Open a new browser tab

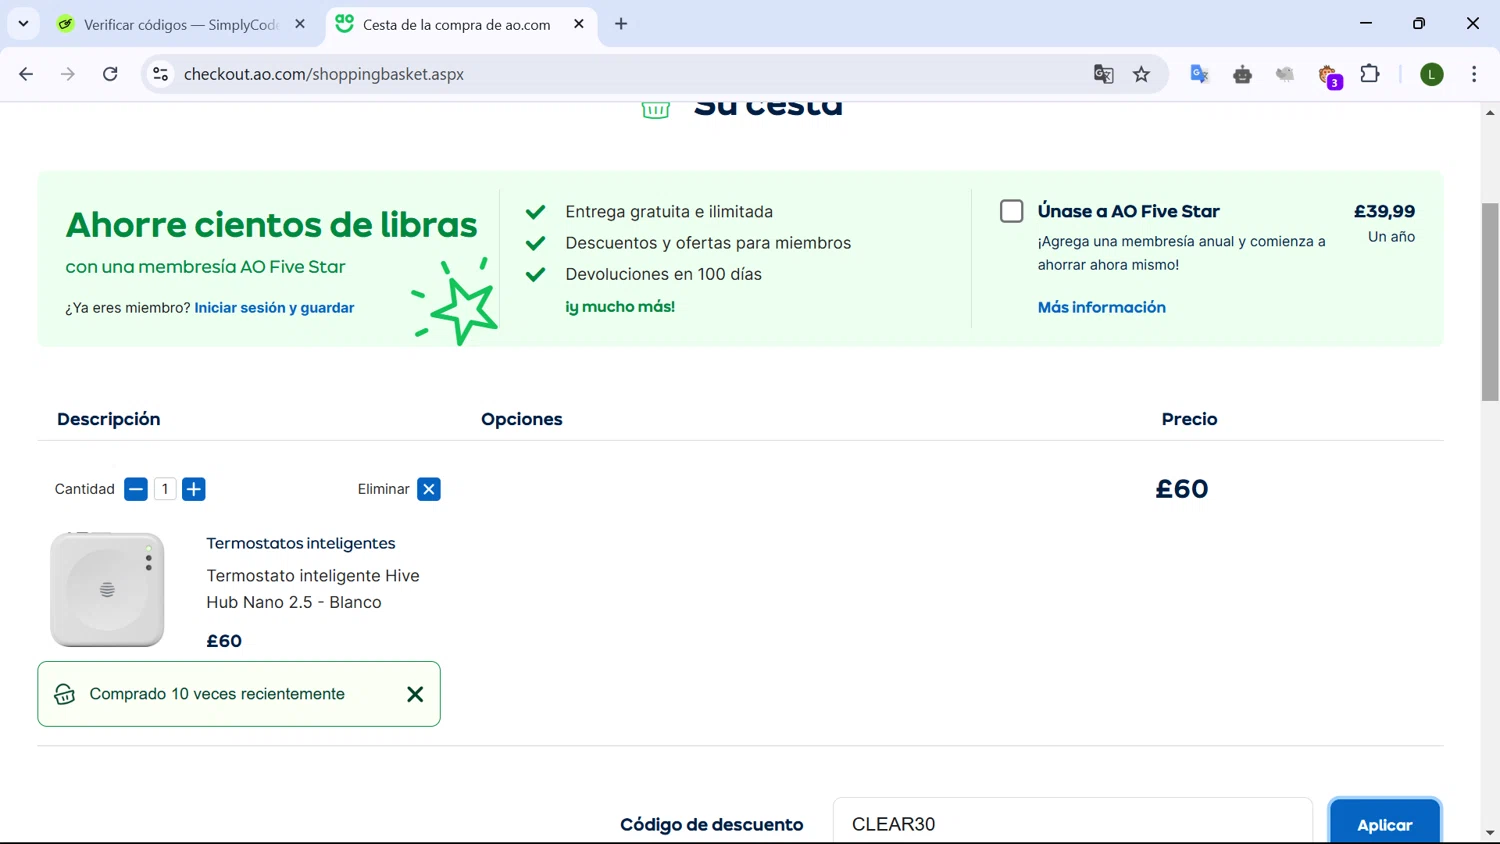[621, 24]
